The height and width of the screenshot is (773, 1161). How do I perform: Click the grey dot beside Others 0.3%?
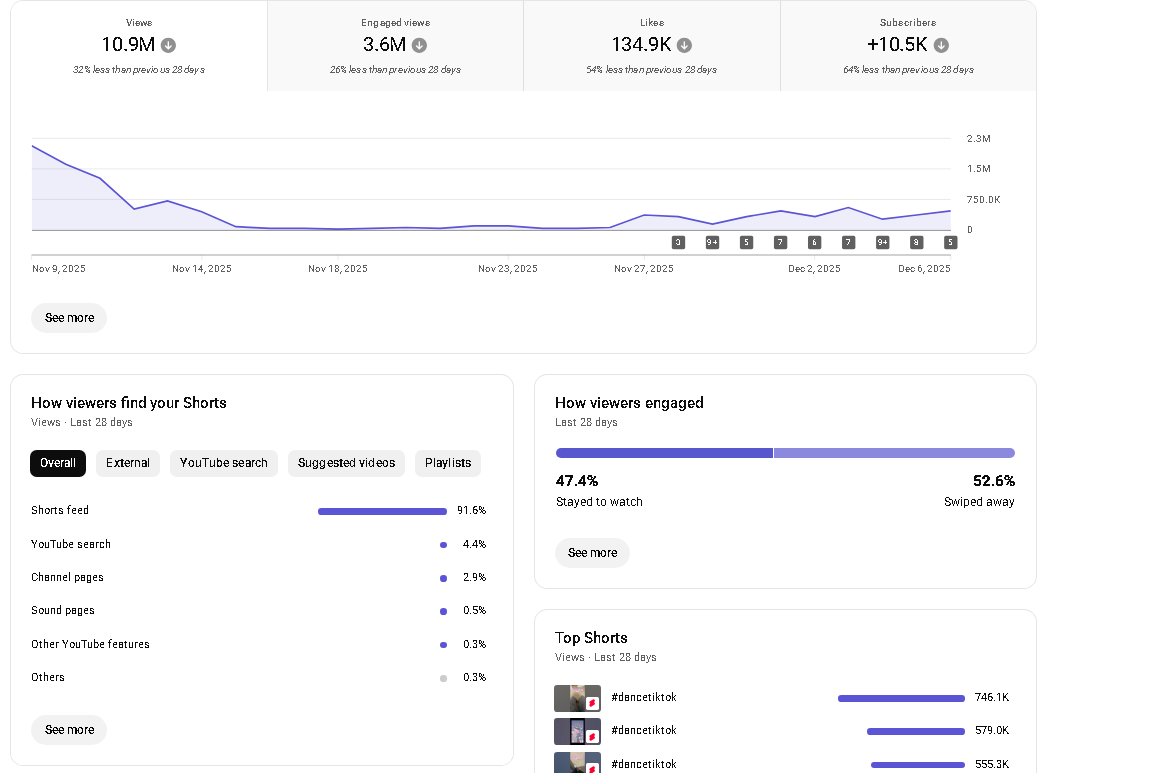pyautogui.click(x=443, y=678)
